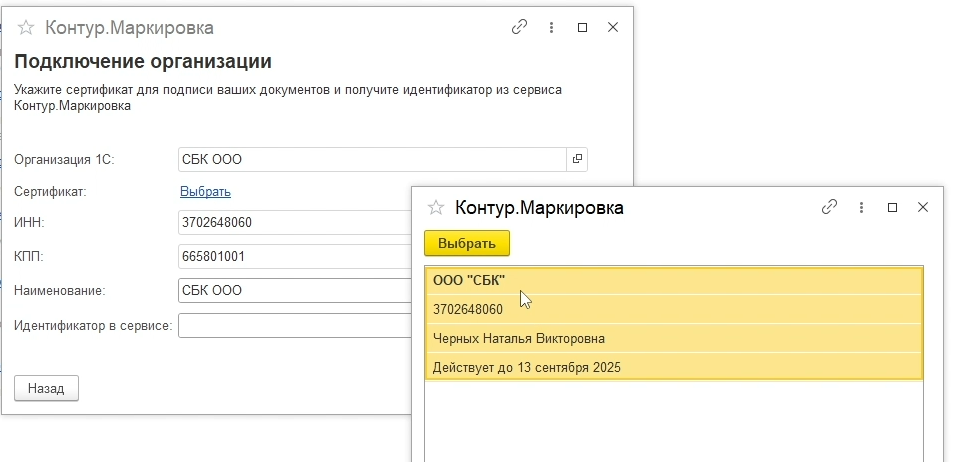This screenshot has height=462, width=967.
Task: Copy link icon in Подключение организации window
Action: 519,27
